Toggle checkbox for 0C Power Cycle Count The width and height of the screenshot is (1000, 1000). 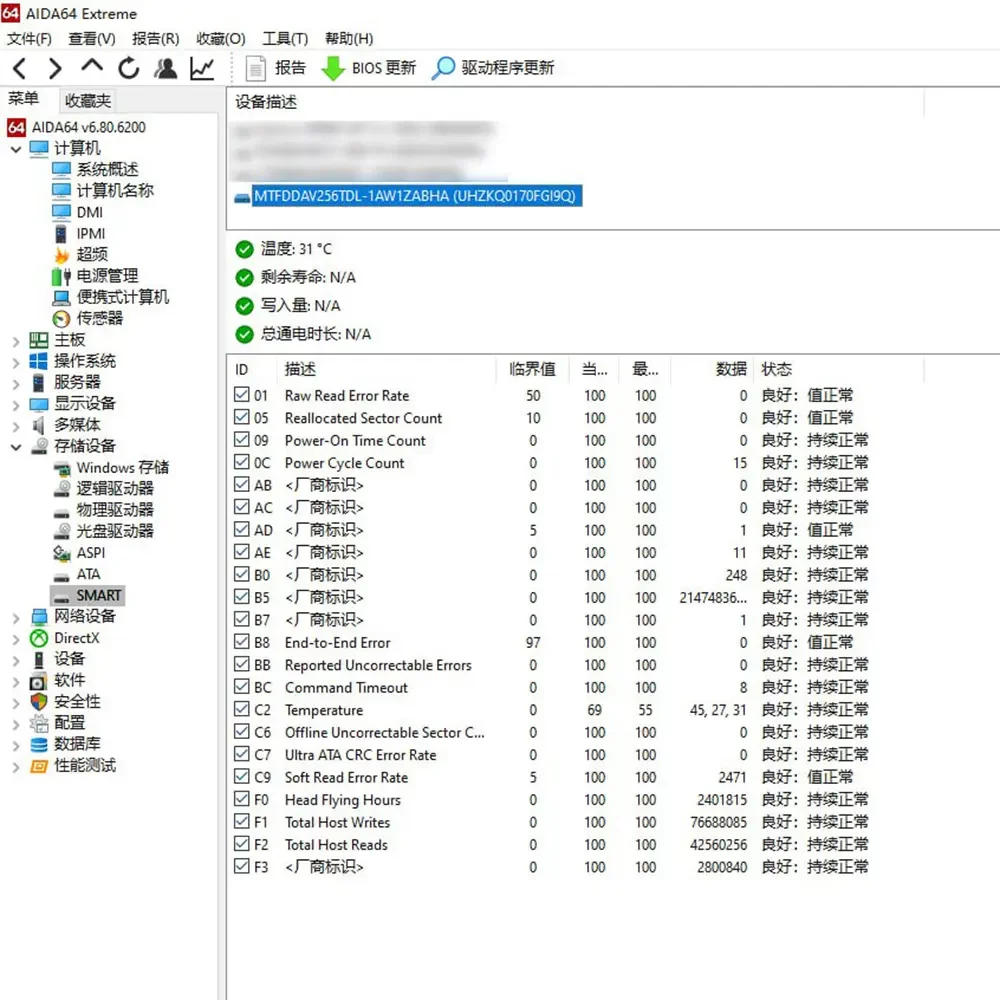242,462
